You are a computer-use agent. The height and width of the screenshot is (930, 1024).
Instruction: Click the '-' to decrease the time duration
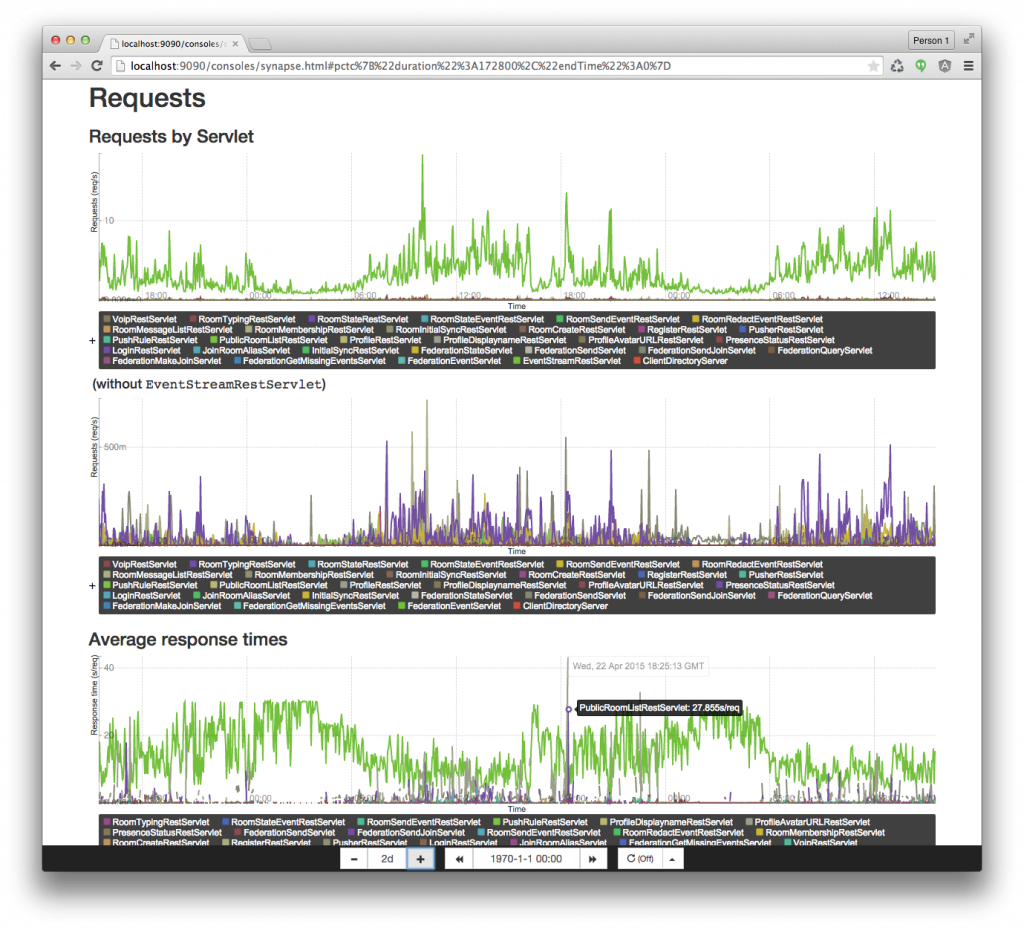tap(353, 858)
